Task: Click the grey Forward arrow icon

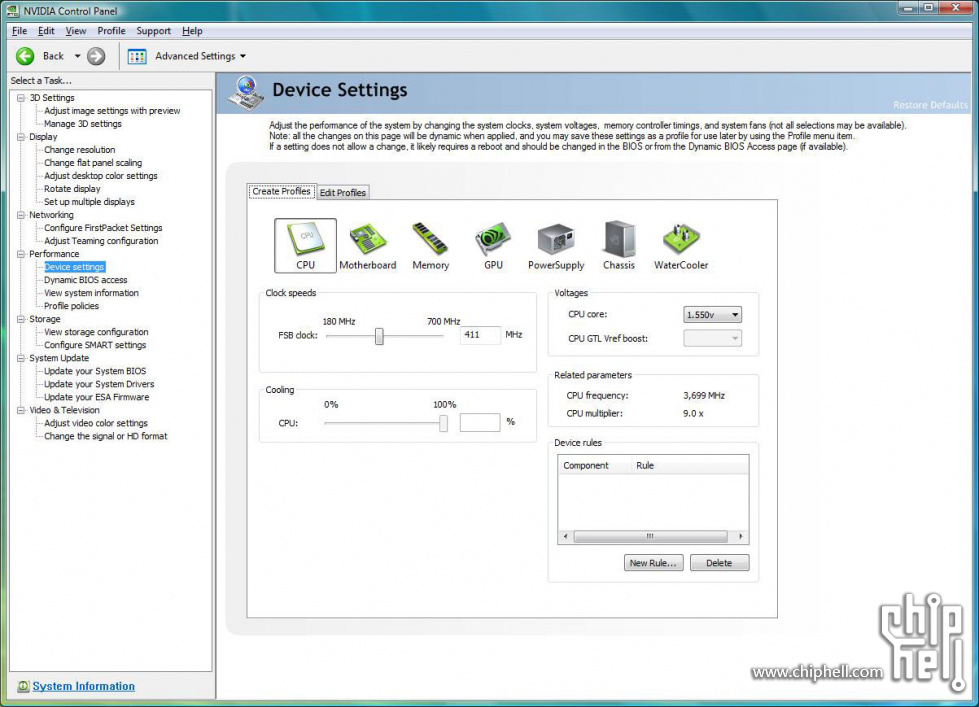Action: 96,56
